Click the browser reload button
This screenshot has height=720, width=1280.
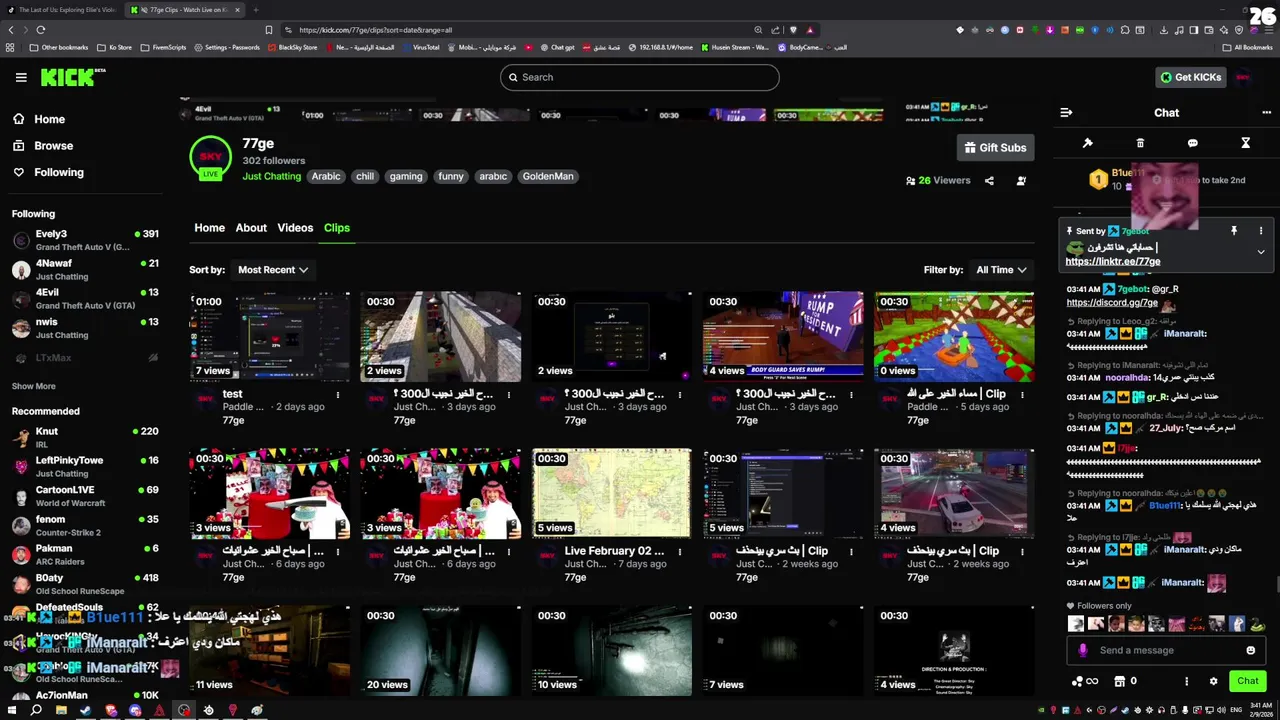click(41, 30)
